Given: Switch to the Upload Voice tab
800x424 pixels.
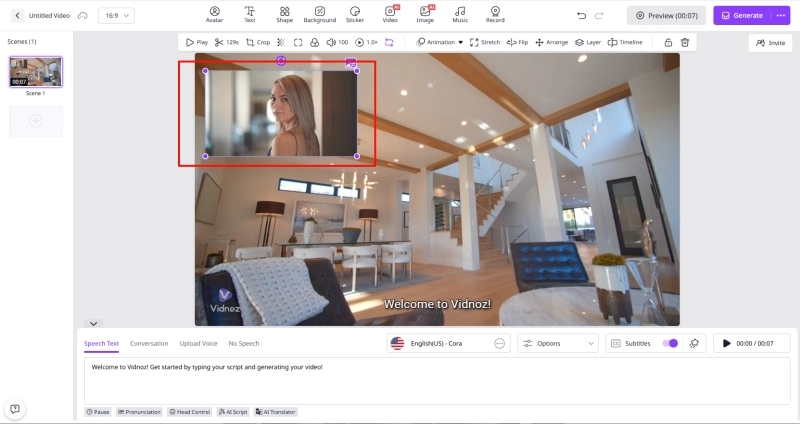Looking at the screenshot, I should click(198, 343).
